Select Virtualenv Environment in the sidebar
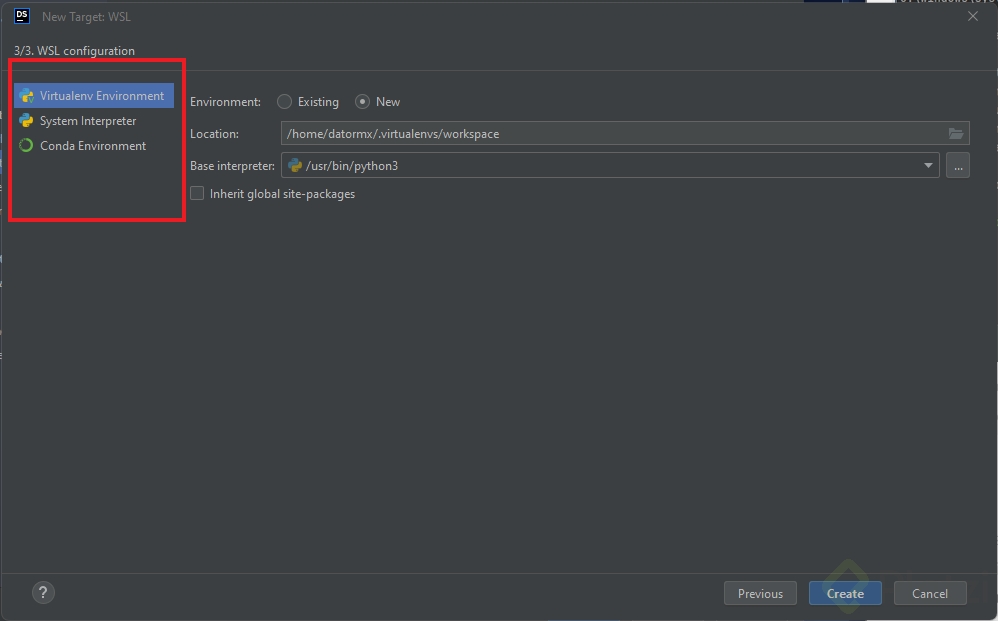 [94, 95]
